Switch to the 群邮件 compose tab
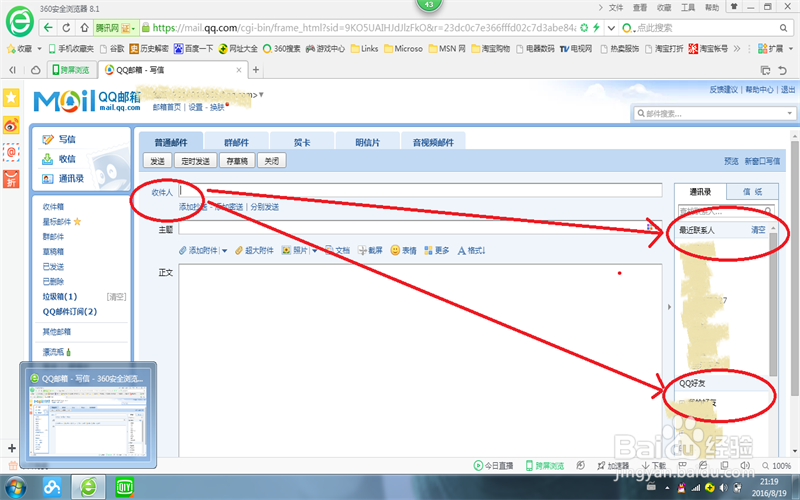800x500 pixels. pos(236,142)
